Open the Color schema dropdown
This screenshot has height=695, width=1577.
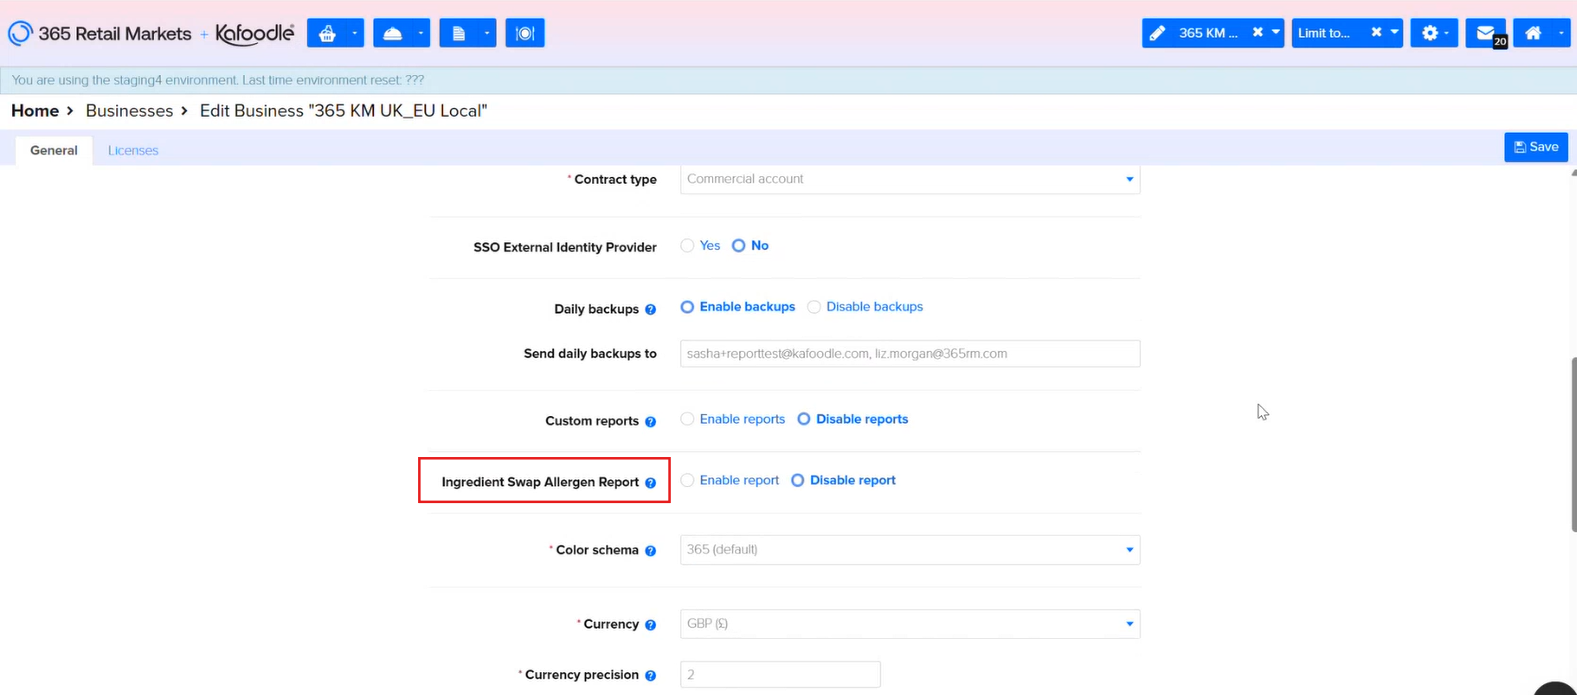(910, 550)
